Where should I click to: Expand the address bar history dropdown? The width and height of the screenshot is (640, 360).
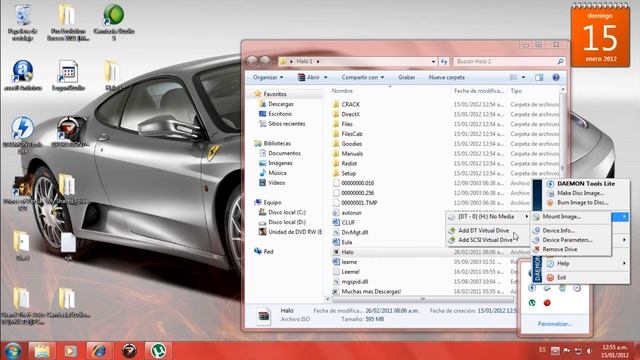pyautogui.click(x=433, y=61)
